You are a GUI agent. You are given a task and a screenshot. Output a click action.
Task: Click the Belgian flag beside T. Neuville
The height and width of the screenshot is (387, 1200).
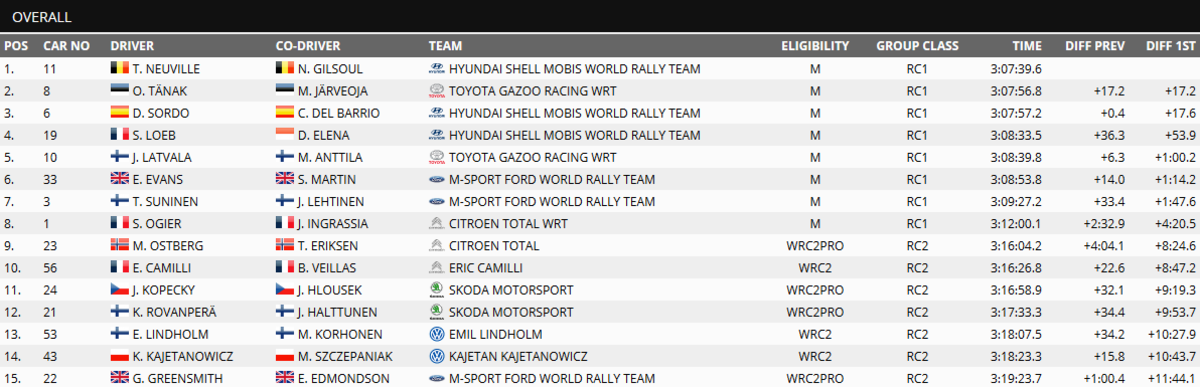click(119, 69)
